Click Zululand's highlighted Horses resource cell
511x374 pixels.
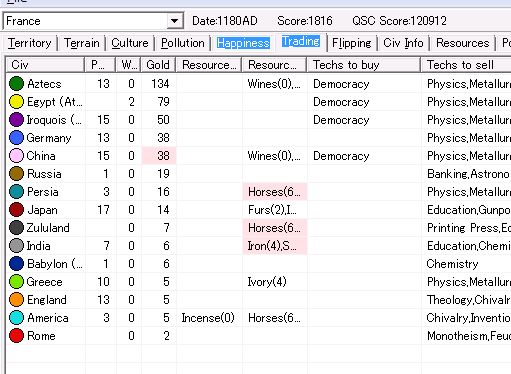point(274,228)
